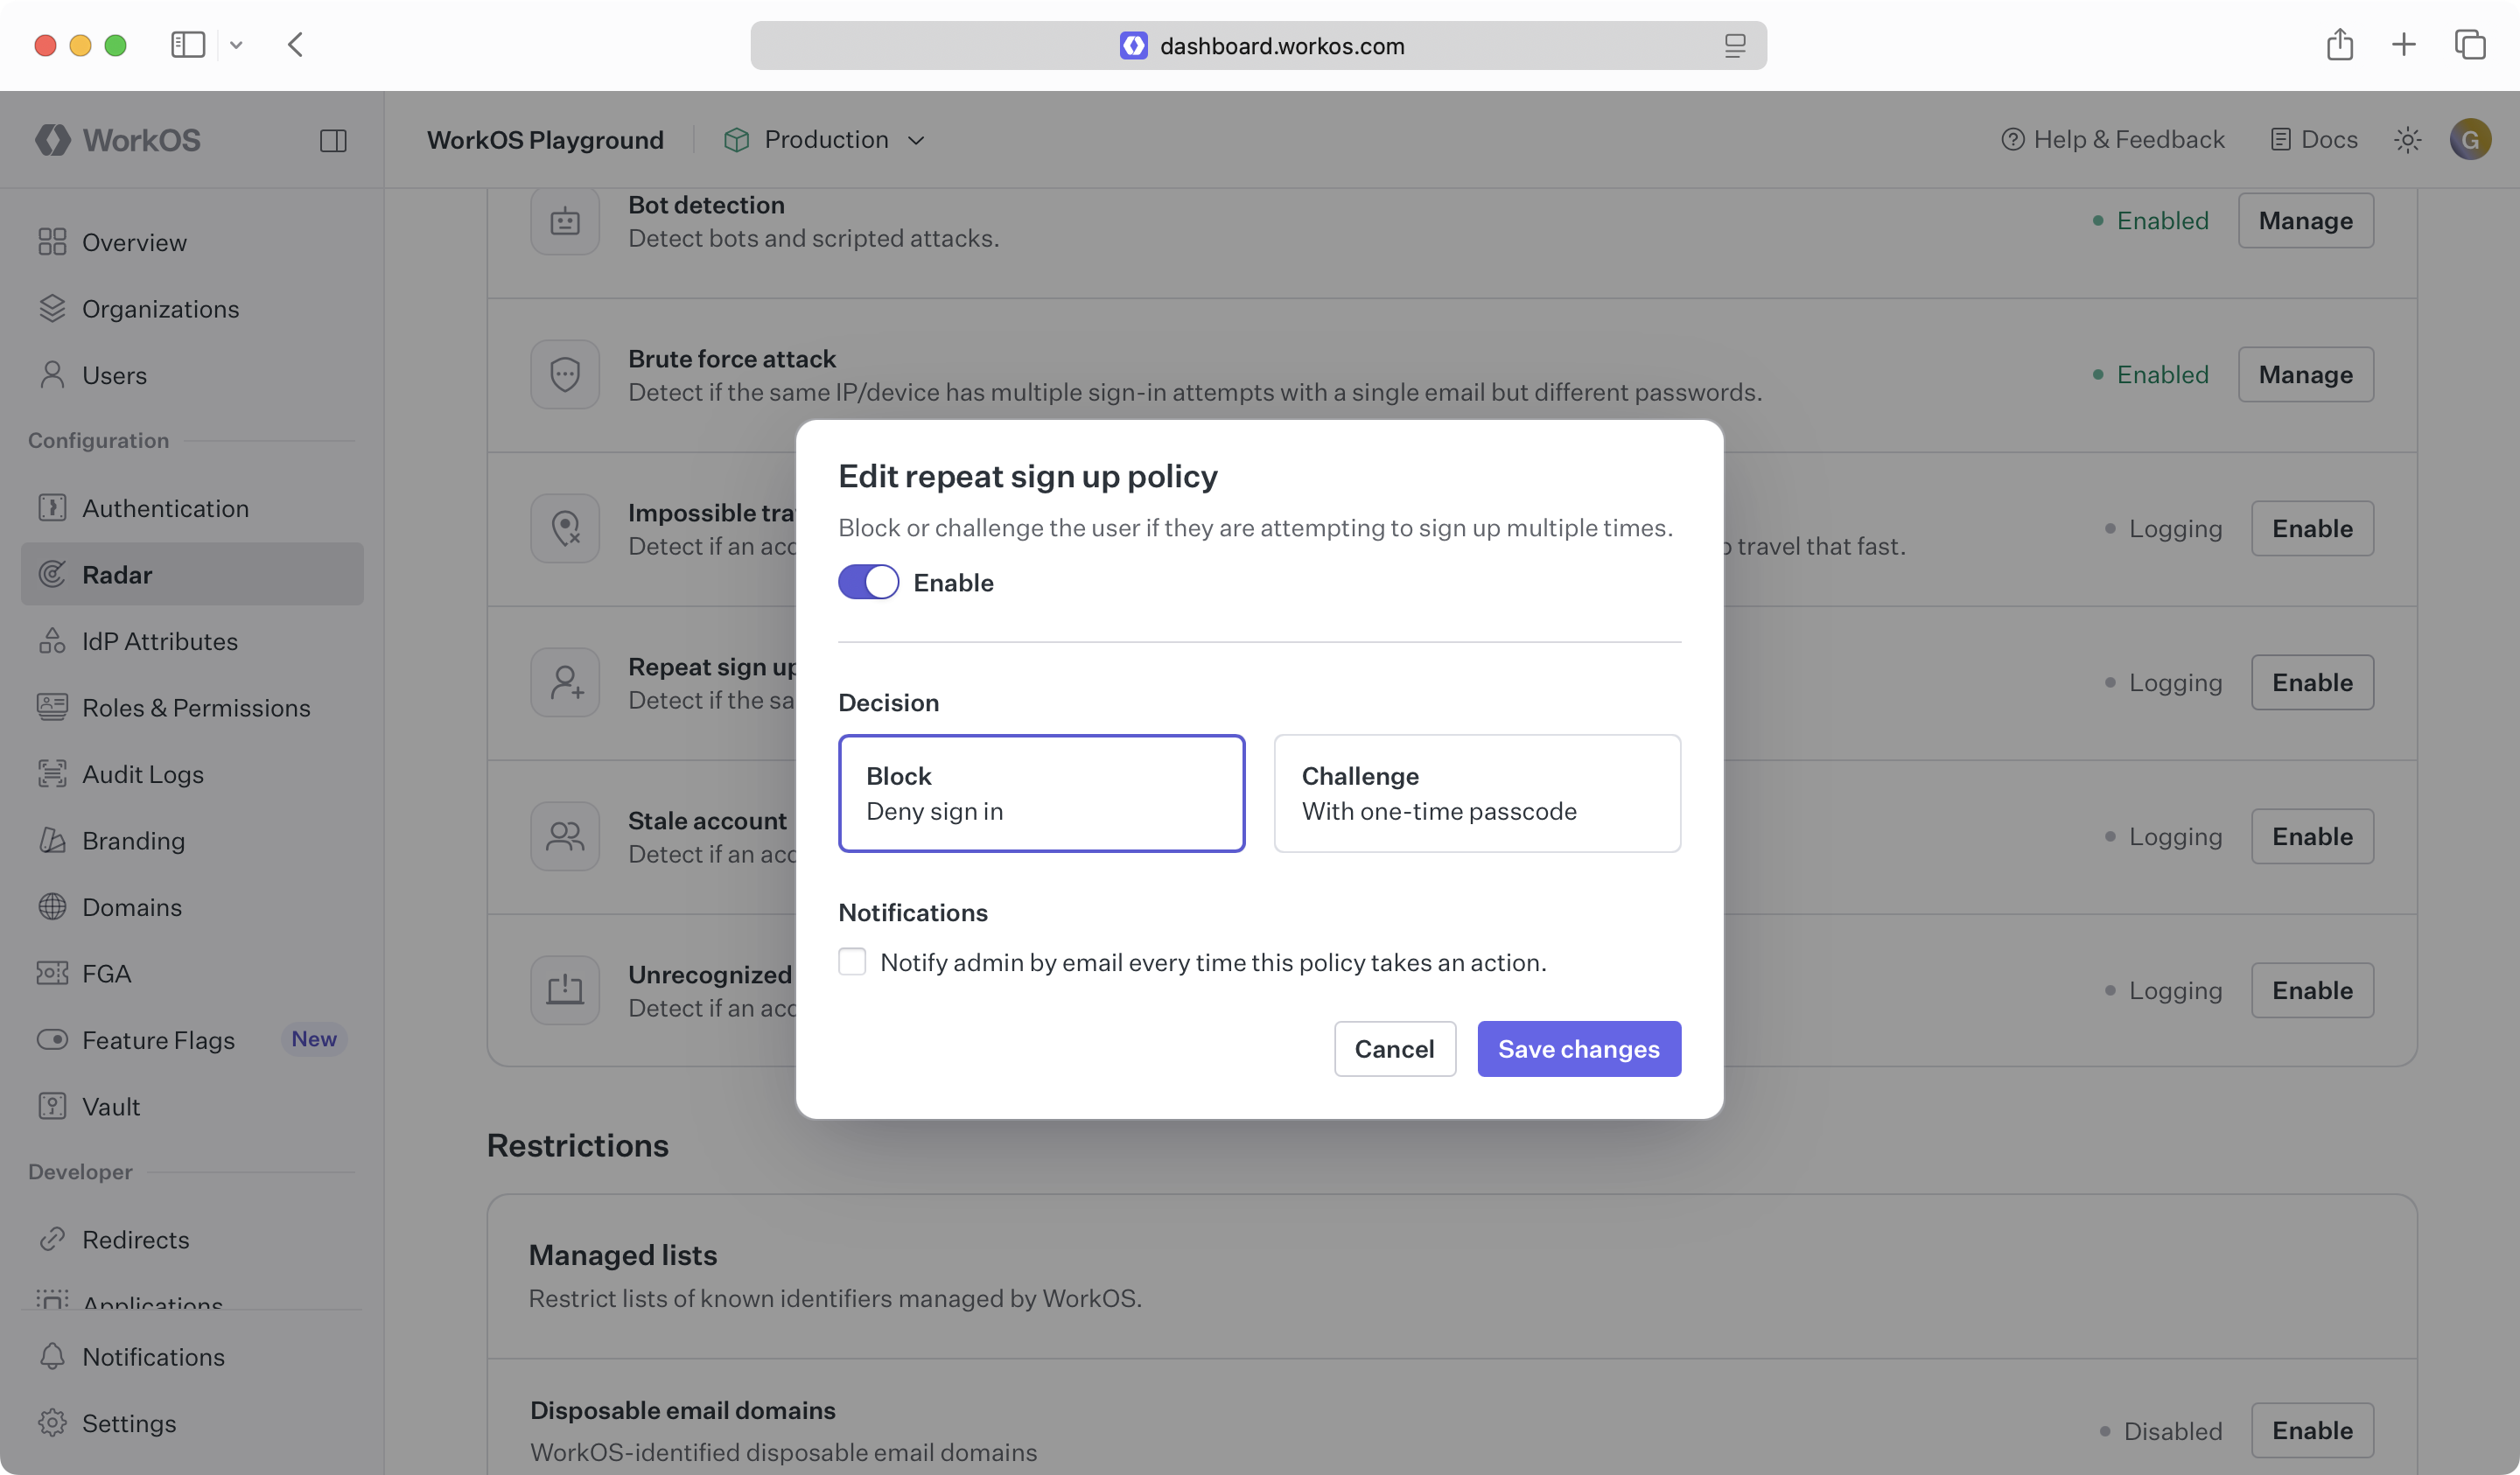This screenshot has height=1475, width=2520.
Task: Click Save changes button
Action: pos(1578,1048)
